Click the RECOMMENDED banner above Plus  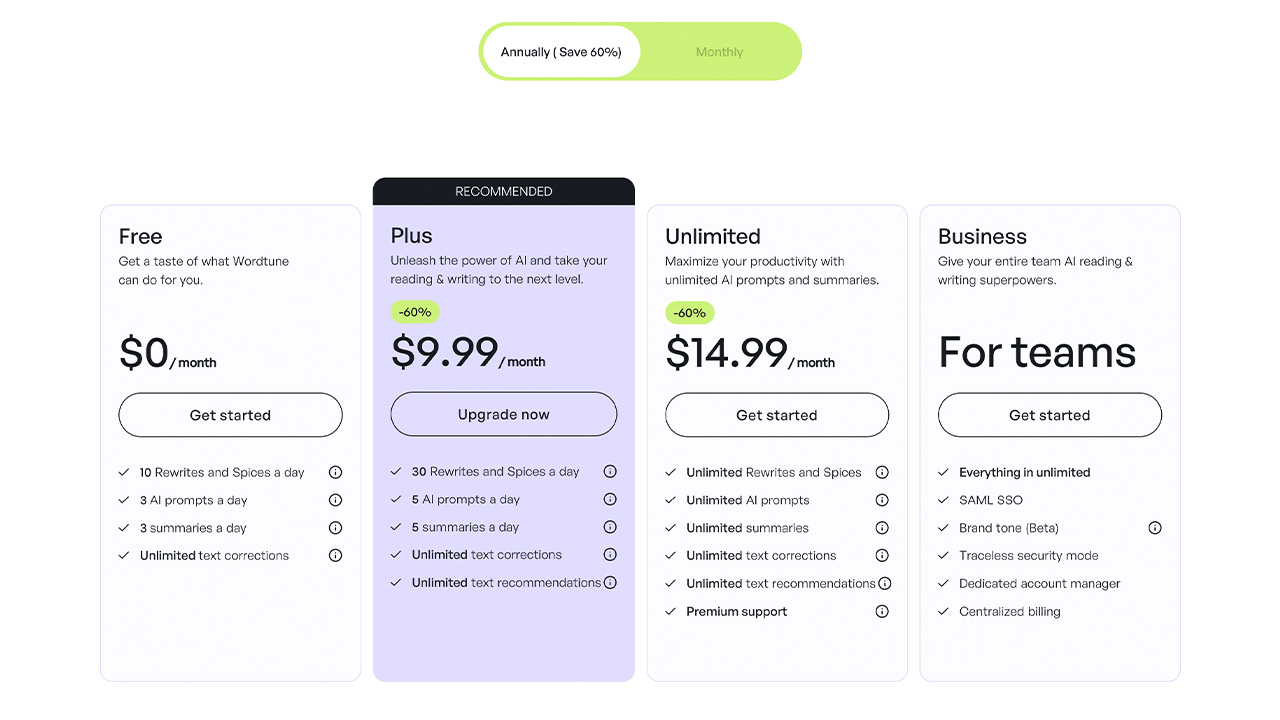pyautogui.click(x=504, y=191)
